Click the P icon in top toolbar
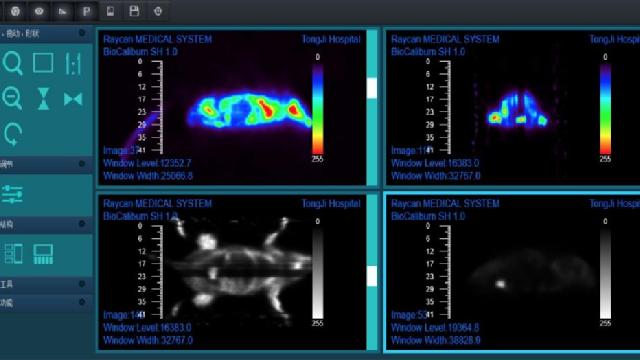This screenshot has height=360, width=640. pos(86,11)
